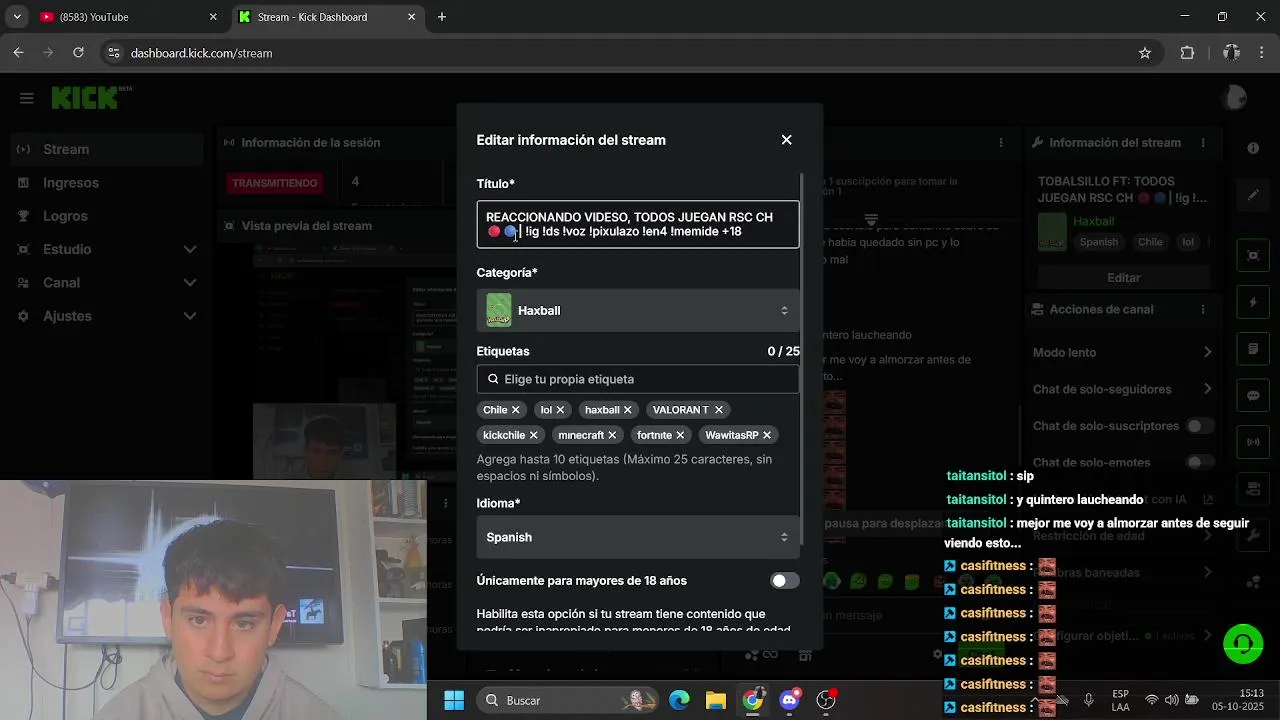The width and height of the screenshot is (1280, 720).
Task: Open Microsoft Edge from the taskbar
Action: (679, 700)
